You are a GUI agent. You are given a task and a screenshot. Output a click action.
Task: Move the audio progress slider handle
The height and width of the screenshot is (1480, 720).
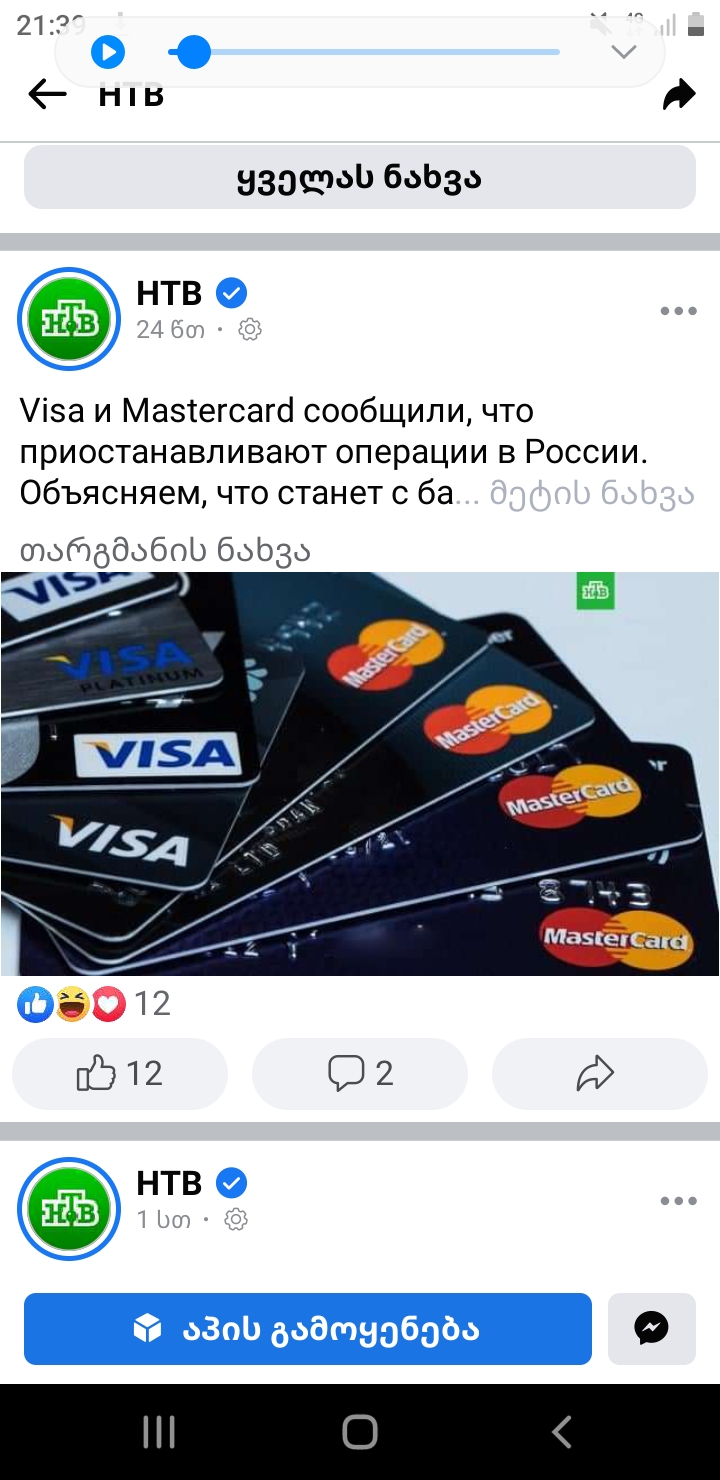tap(192, 52)
